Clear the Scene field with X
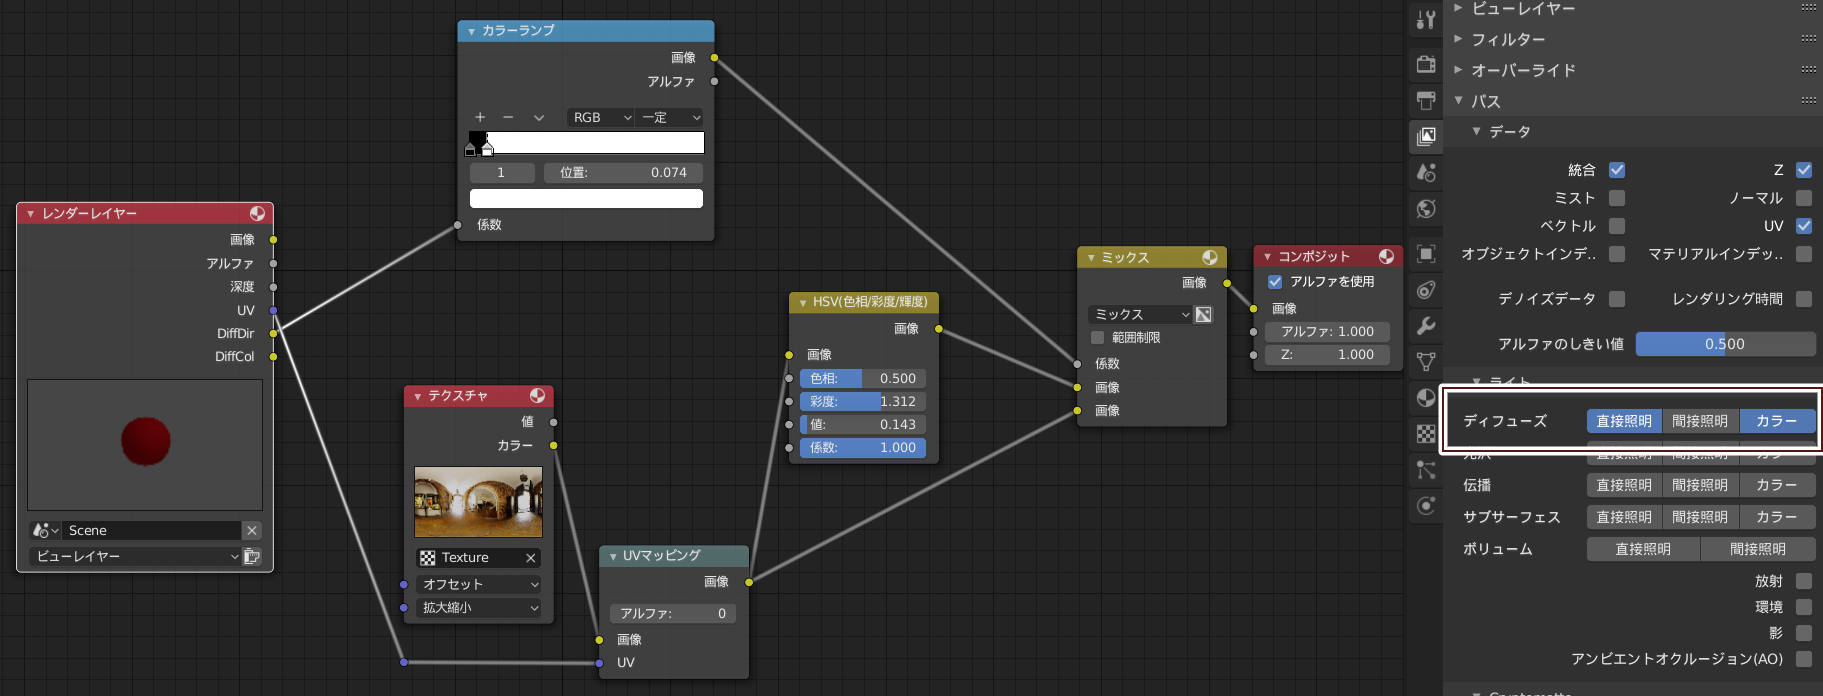Image resolution: width=1823 pixels, height=696 pixels. 252,530
